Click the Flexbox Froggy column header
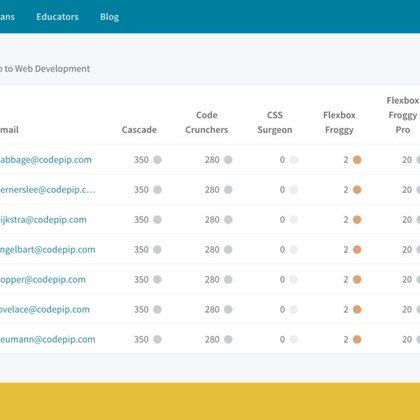This screenshot has width=420, height=420. tap(339, 122)
